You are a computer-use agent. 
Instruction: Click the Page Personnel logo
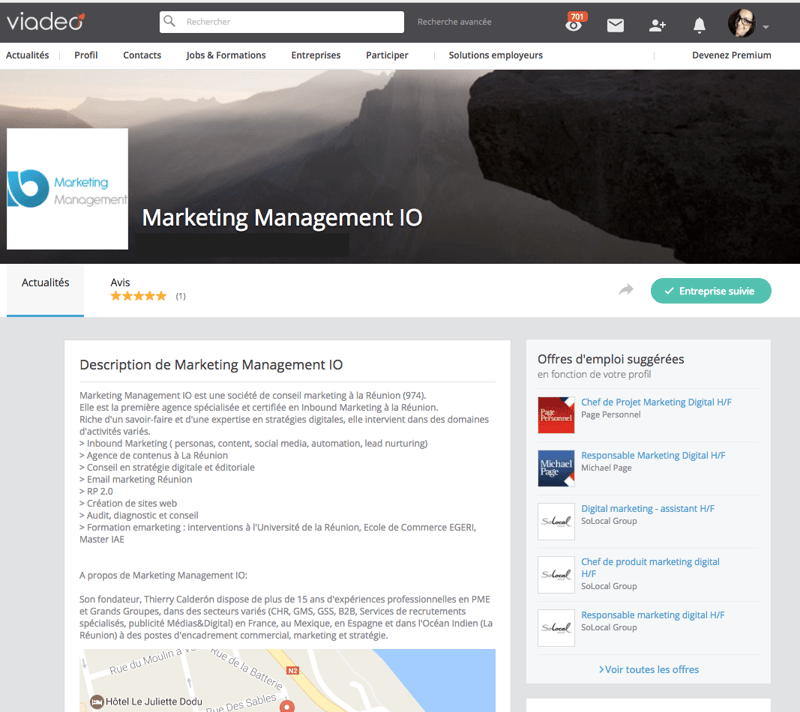(x=556, y=415)
